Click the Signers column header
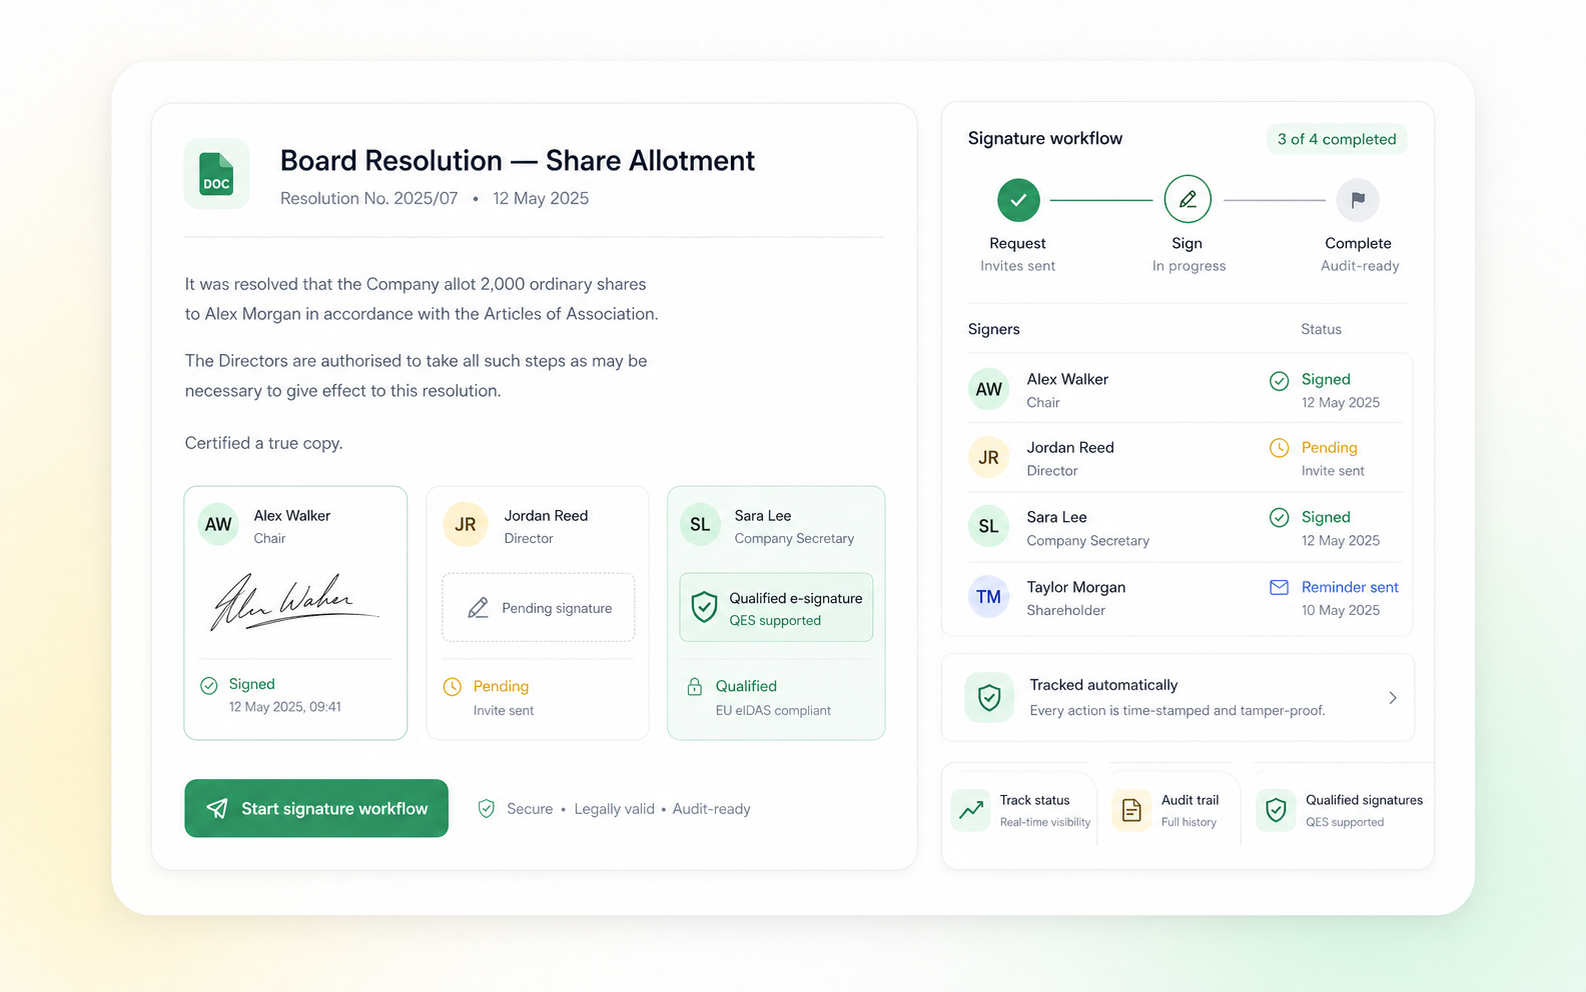The width and height of the screenshot is (1586, 992). pyautogui.click(x=994, y=329)
